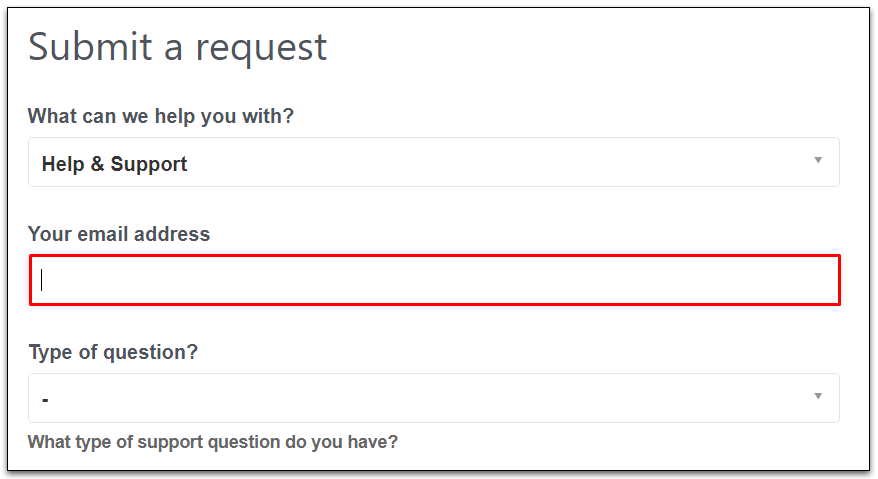Click the arrow beside Help & Support
The height and width of the screenshot is (479, 878).
click(x=817, y=160)
